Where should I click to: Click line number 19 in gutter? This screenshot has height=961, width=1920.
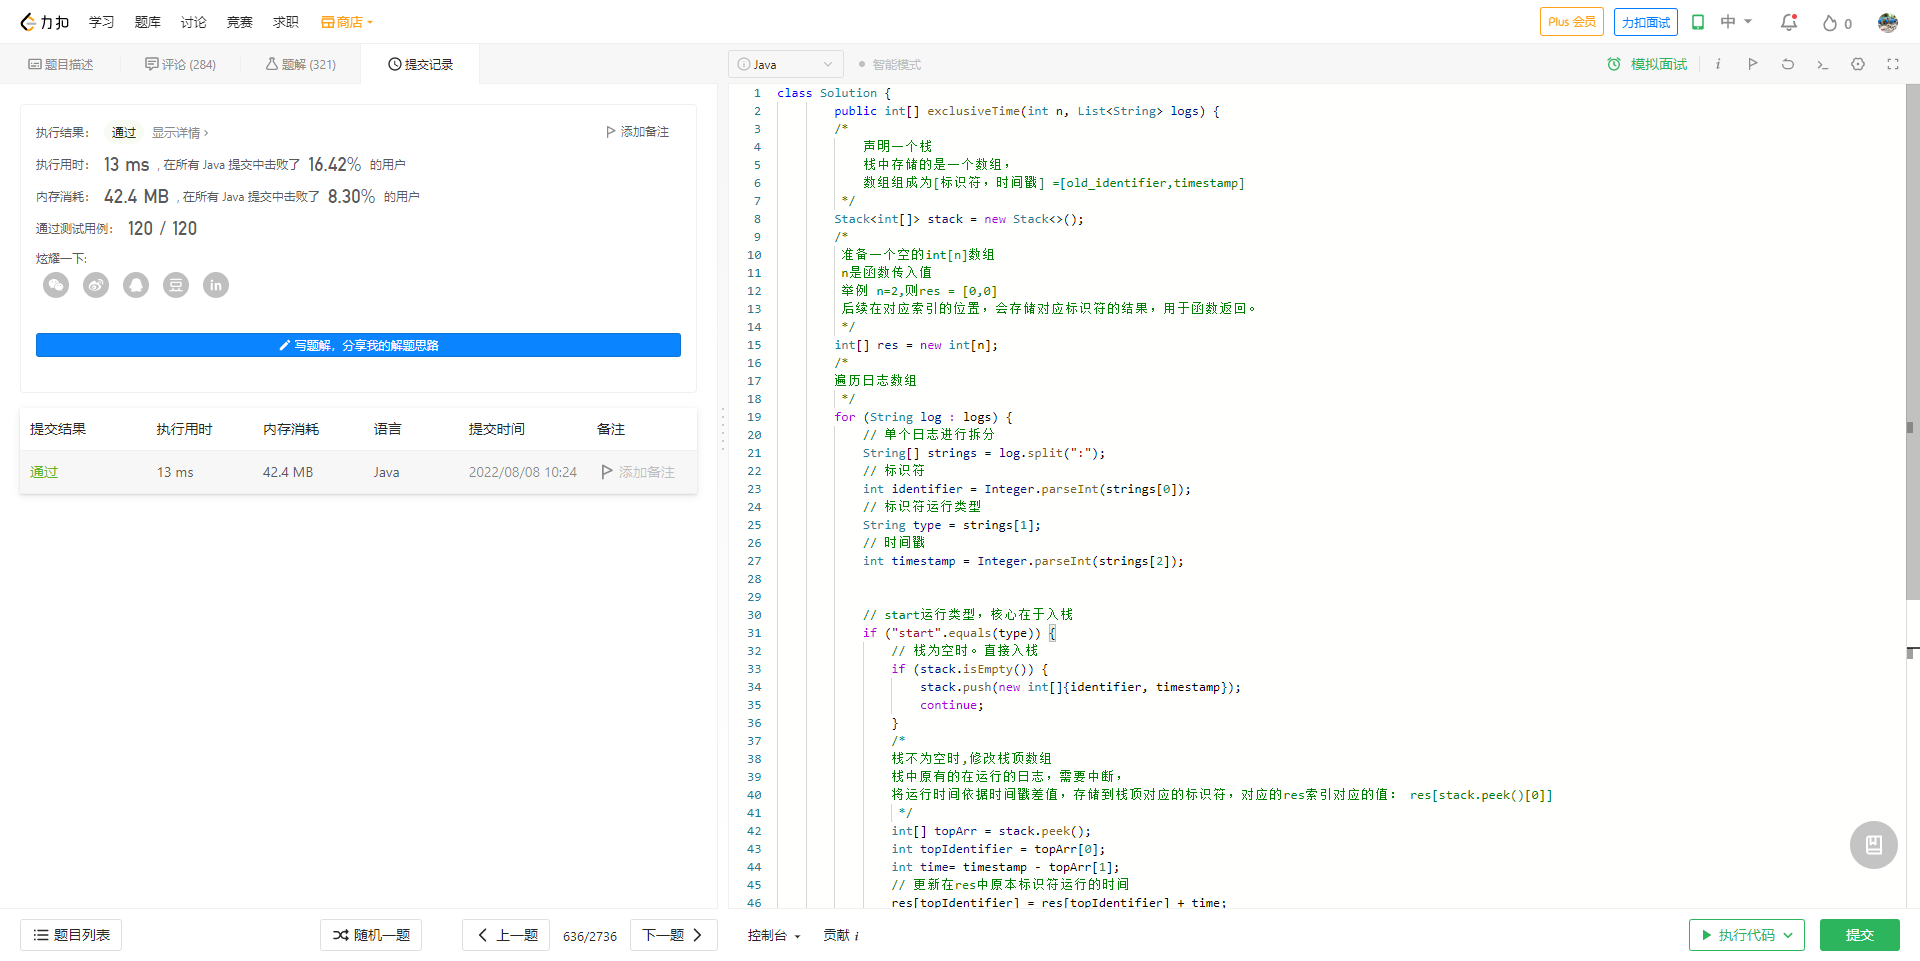click(x=754, y=417)
